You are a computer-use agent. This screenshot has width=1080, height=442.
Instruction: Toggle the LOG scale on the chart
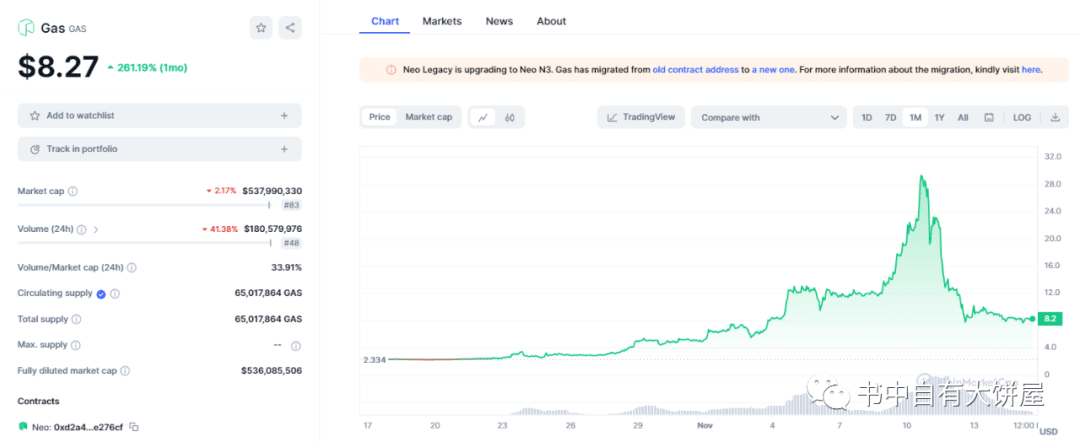(x=1021, y=117)
